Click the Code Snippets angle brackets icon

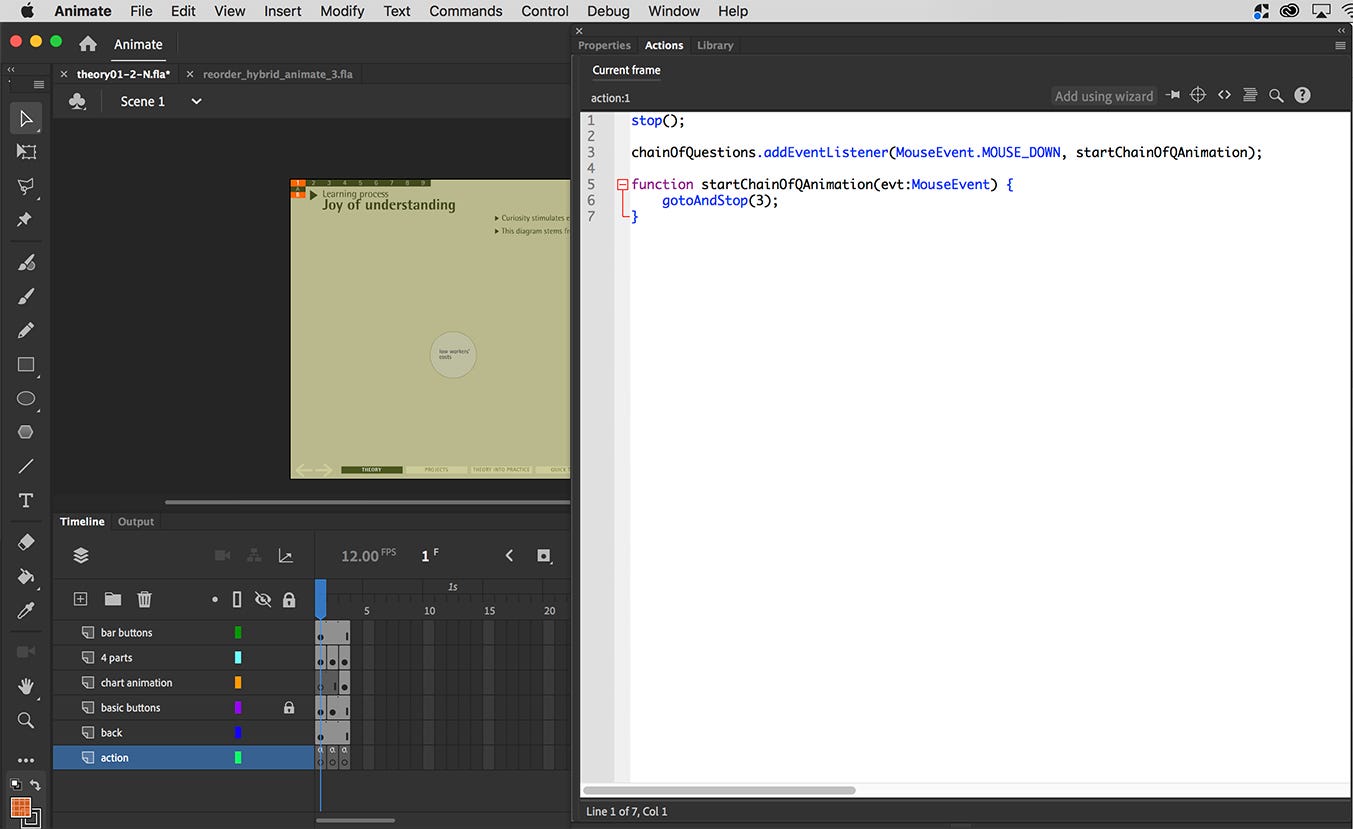(1224, 95)
